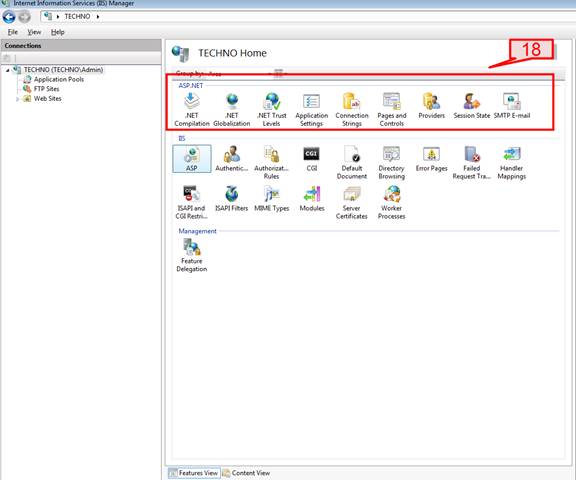Open .NET Globalization settings
The height and width of the screenshot is (480, 576).
(x=231, y=109)
